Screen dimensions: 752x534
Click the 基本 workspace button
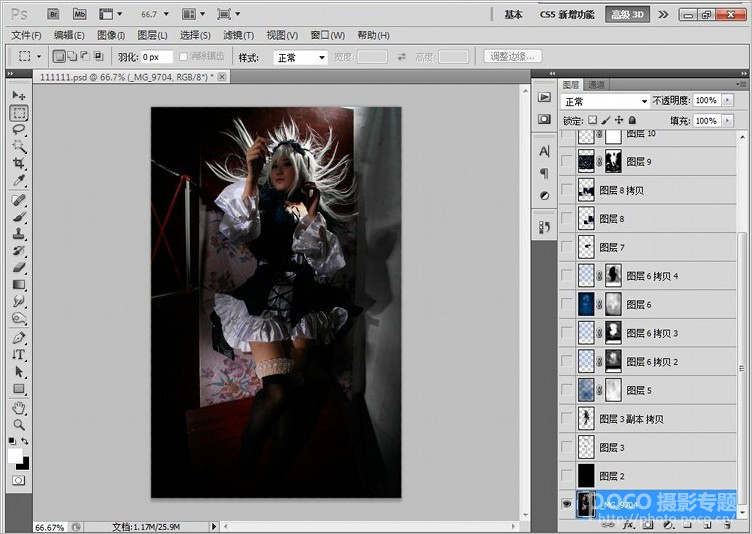(514, 15)
